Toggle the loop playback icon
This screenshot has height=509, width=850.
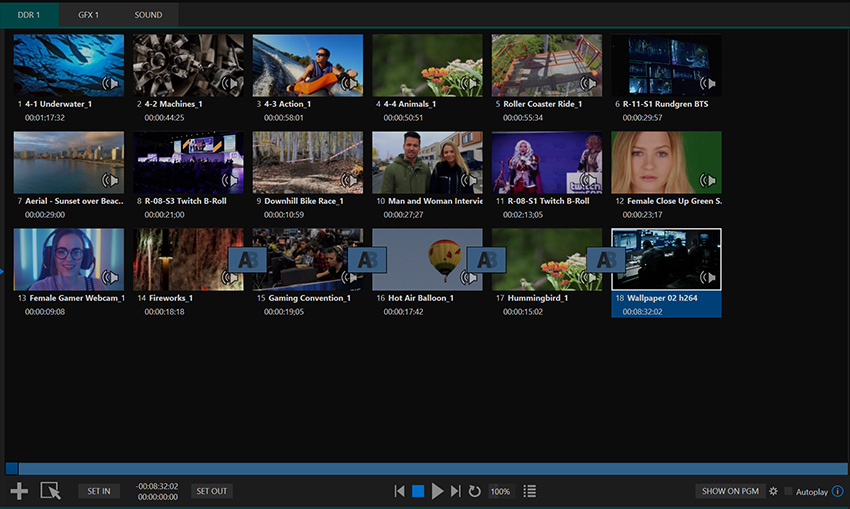(x=474, y=491)
